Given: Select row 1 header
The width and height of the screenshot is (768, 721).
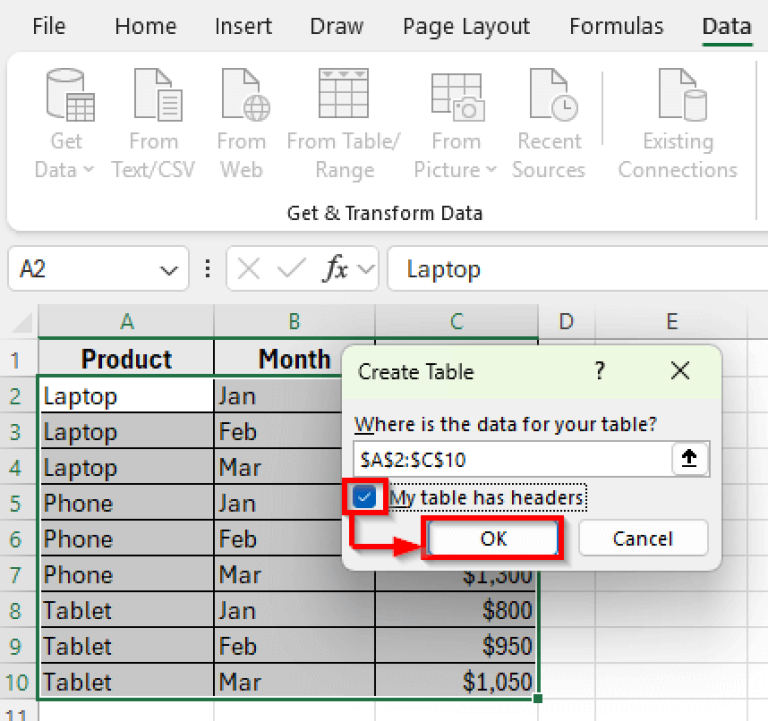Looking at the screenshot, I should click(19, 359).
